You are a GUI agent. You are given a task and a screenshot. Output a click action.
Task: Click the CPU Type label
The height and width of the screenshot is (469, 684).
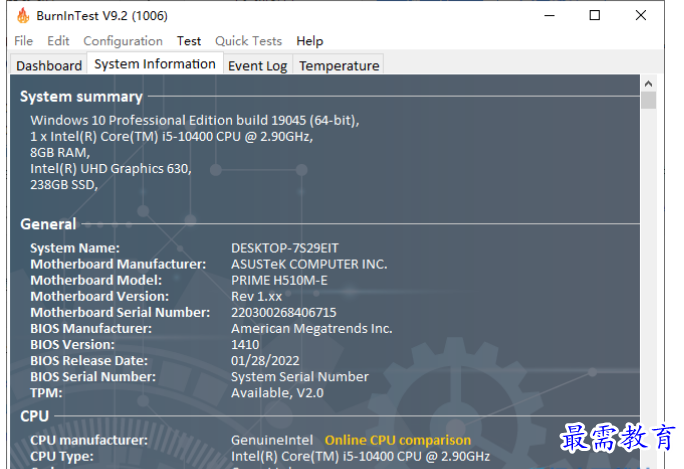(x=62, y=456)
